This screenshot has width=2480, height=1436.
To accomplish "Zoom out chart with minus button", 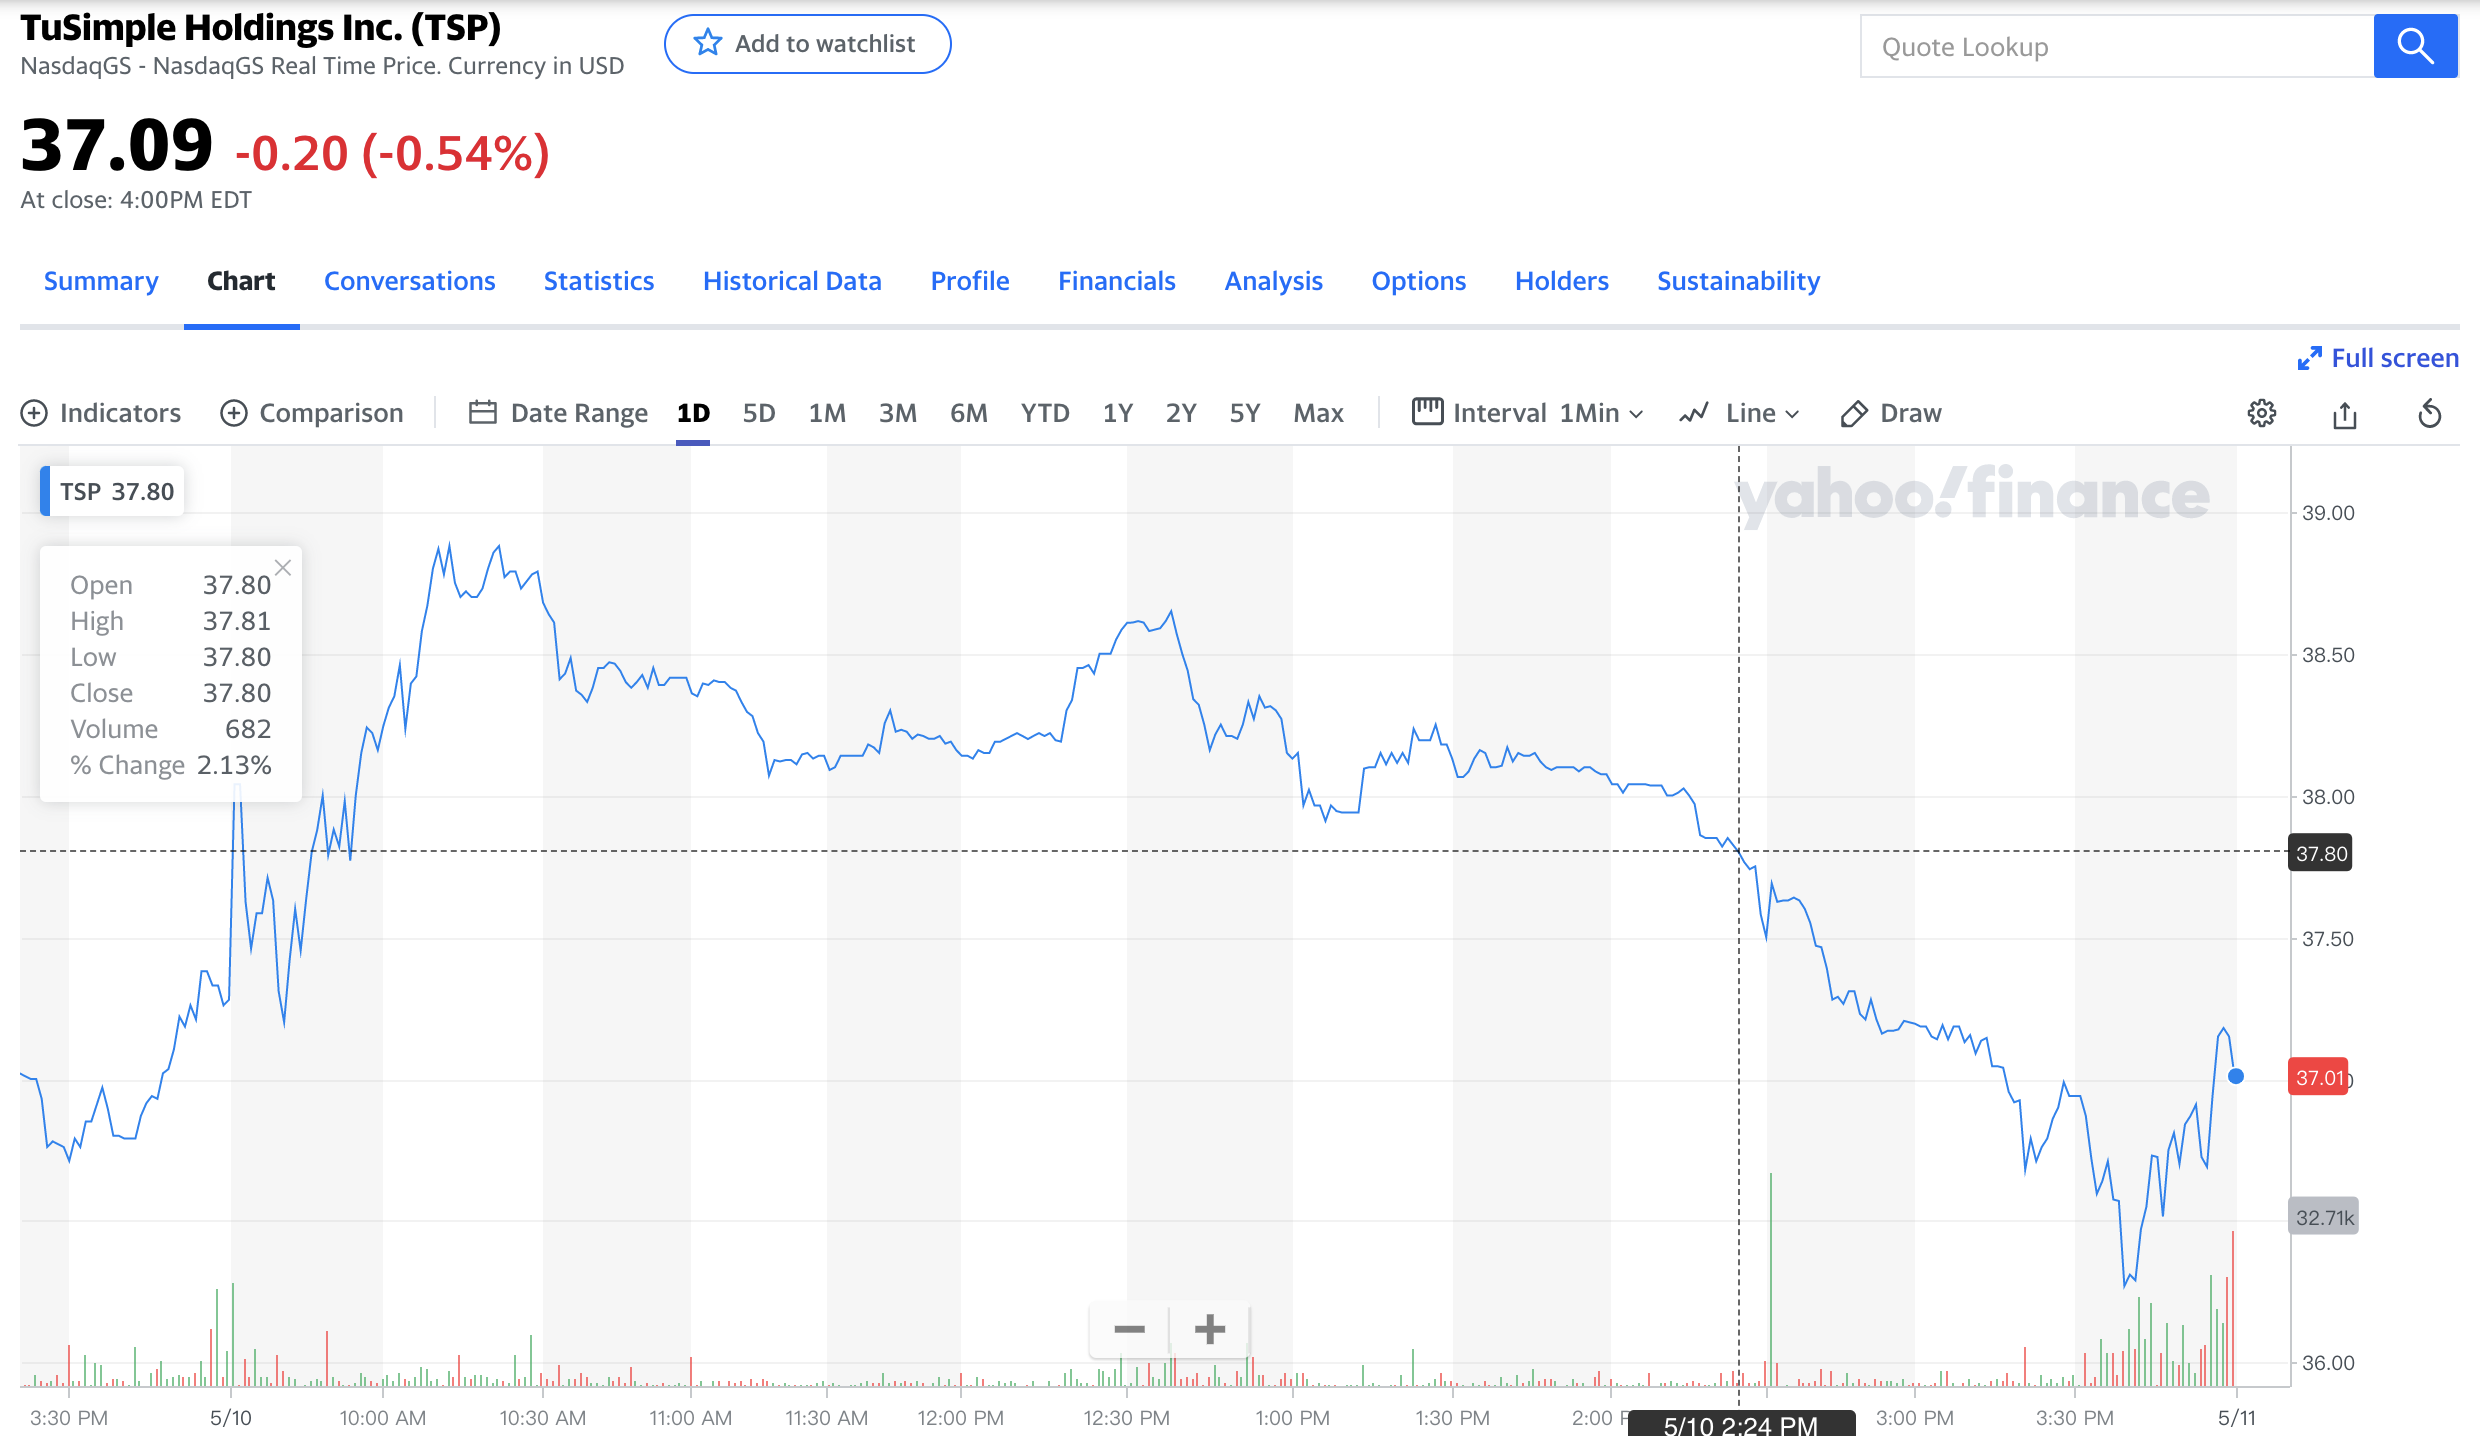I will pyautogui.click(x=1129, y=1329).
